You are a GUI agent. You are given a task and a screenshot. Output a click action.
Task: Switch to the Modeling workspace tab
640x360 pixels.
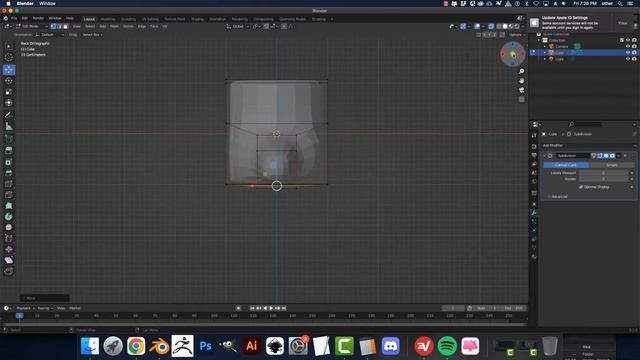pyautogui.click(x=108, y=19)
